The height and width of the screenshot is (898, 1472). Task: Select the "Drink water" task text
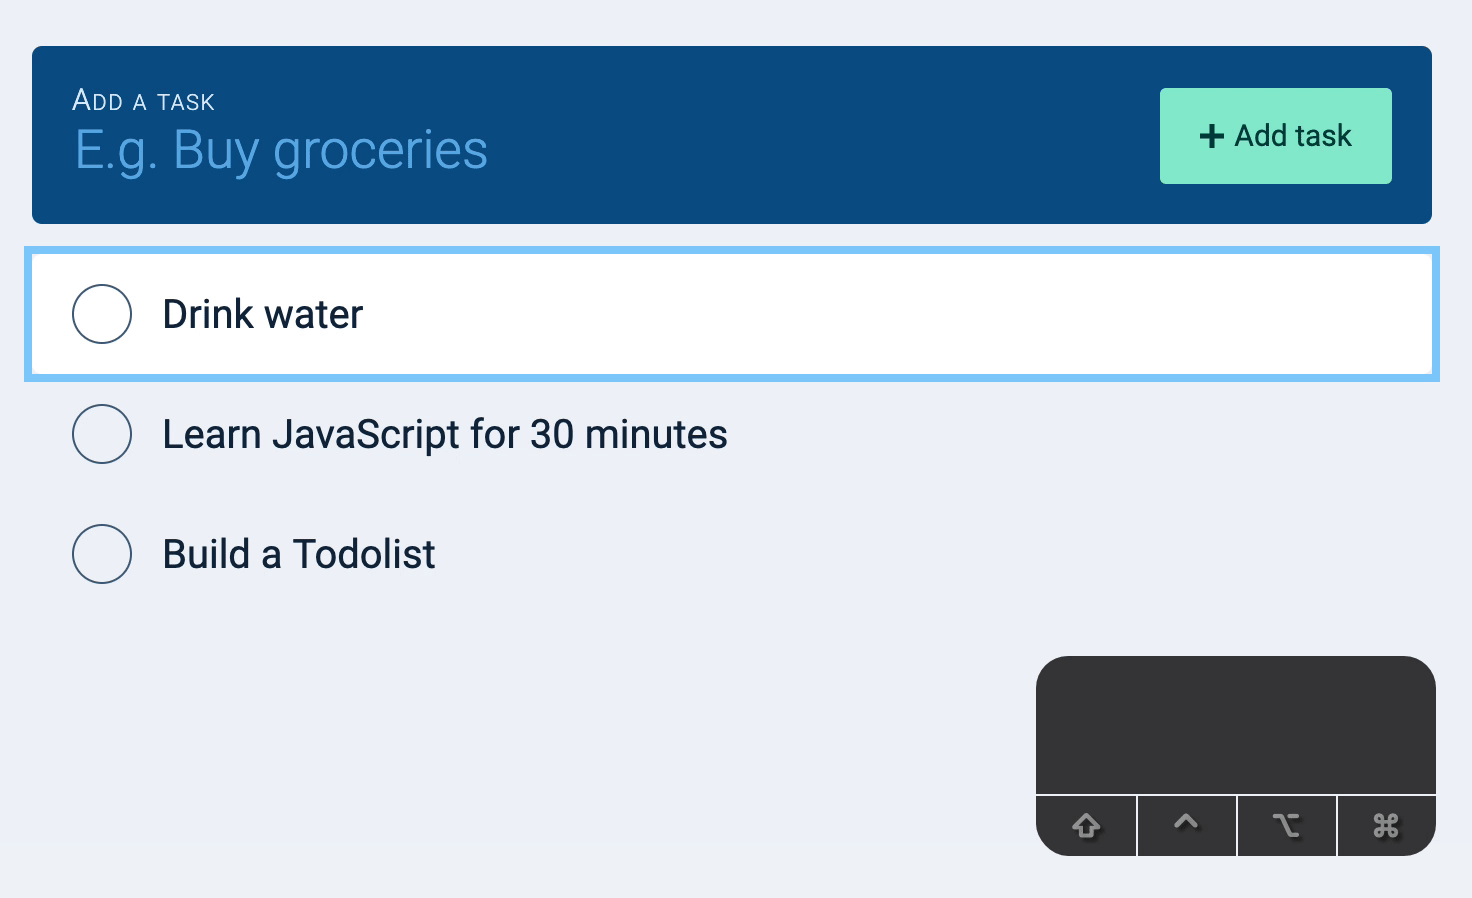(x=262, y=313)
